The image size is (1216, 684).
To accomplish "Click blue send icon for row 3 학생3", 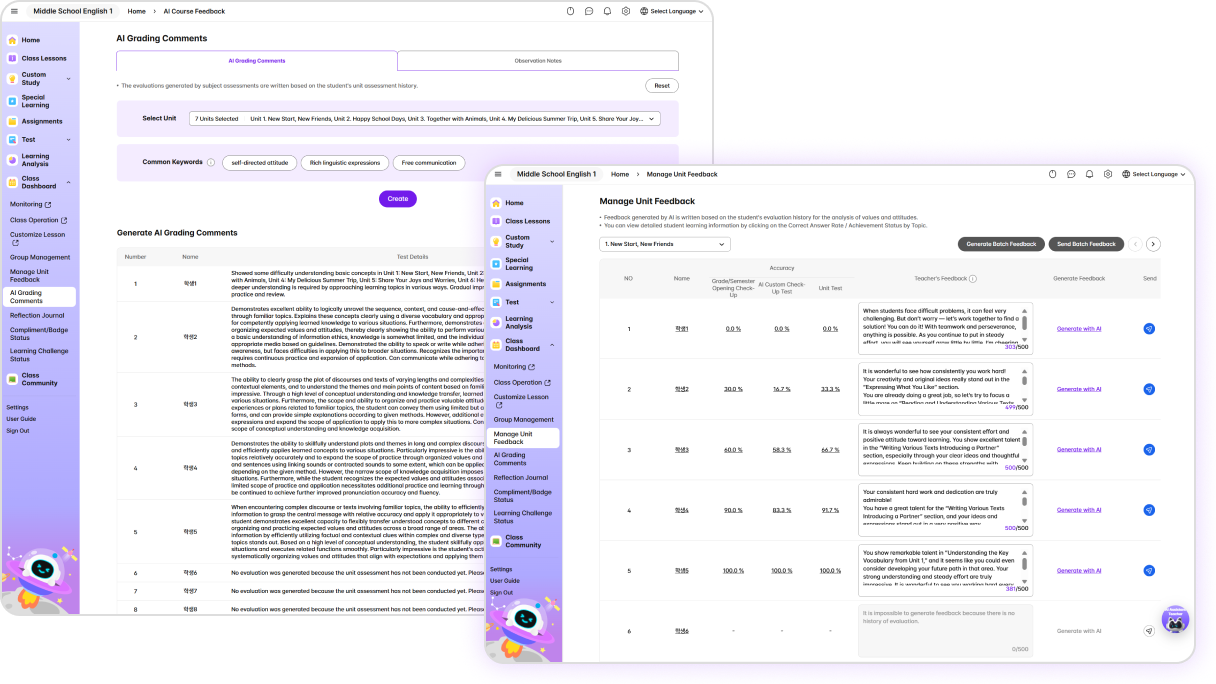I will tap(1149, 449).
